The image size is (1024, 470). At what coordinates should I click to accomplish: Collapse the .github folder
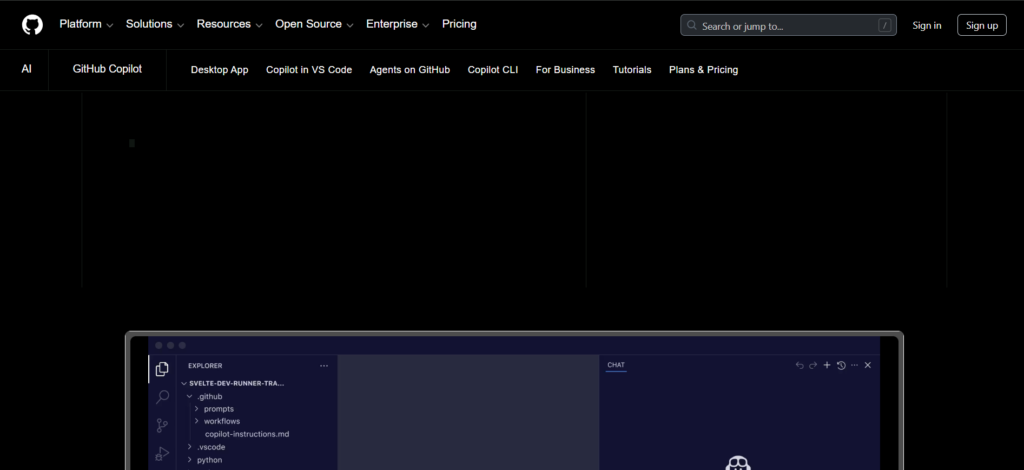click(204, 396)
